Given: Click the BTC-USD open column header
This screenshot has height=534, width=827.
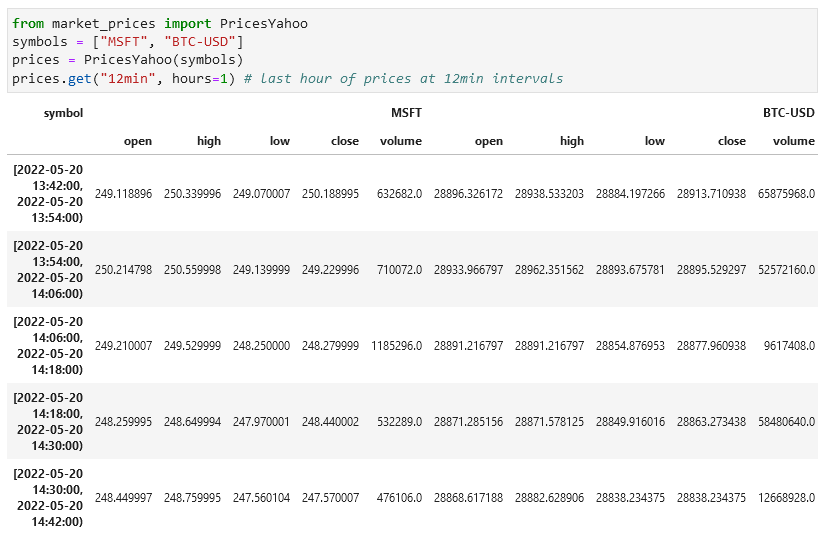Looking at the screenshot, I should tap(488, 141).
